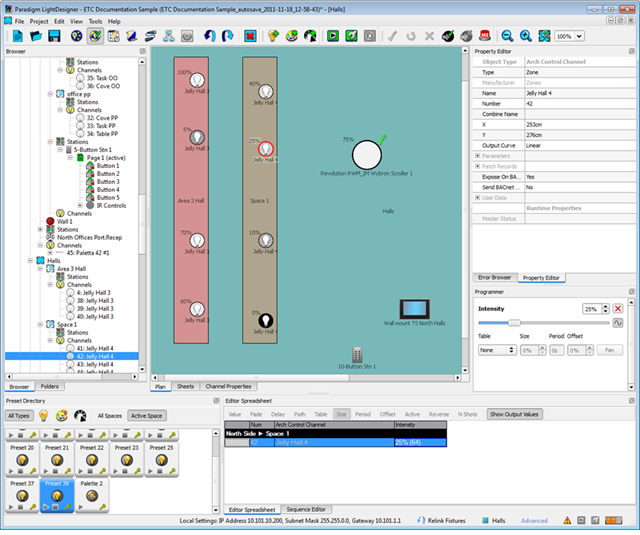Click the Zoom out magnifier icon
This screenshot has width=640, height=535.
coord(507,36)
